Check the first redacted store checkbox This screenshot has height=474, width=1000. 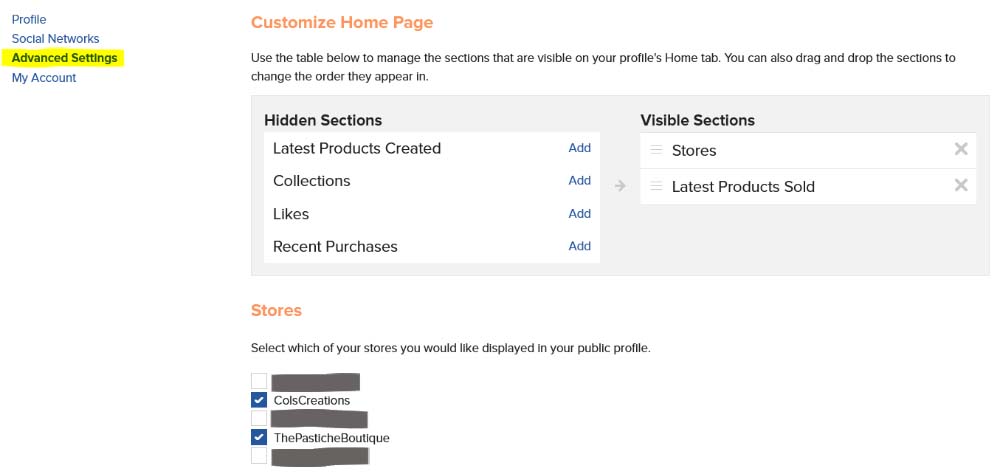(x=259, y=381)
